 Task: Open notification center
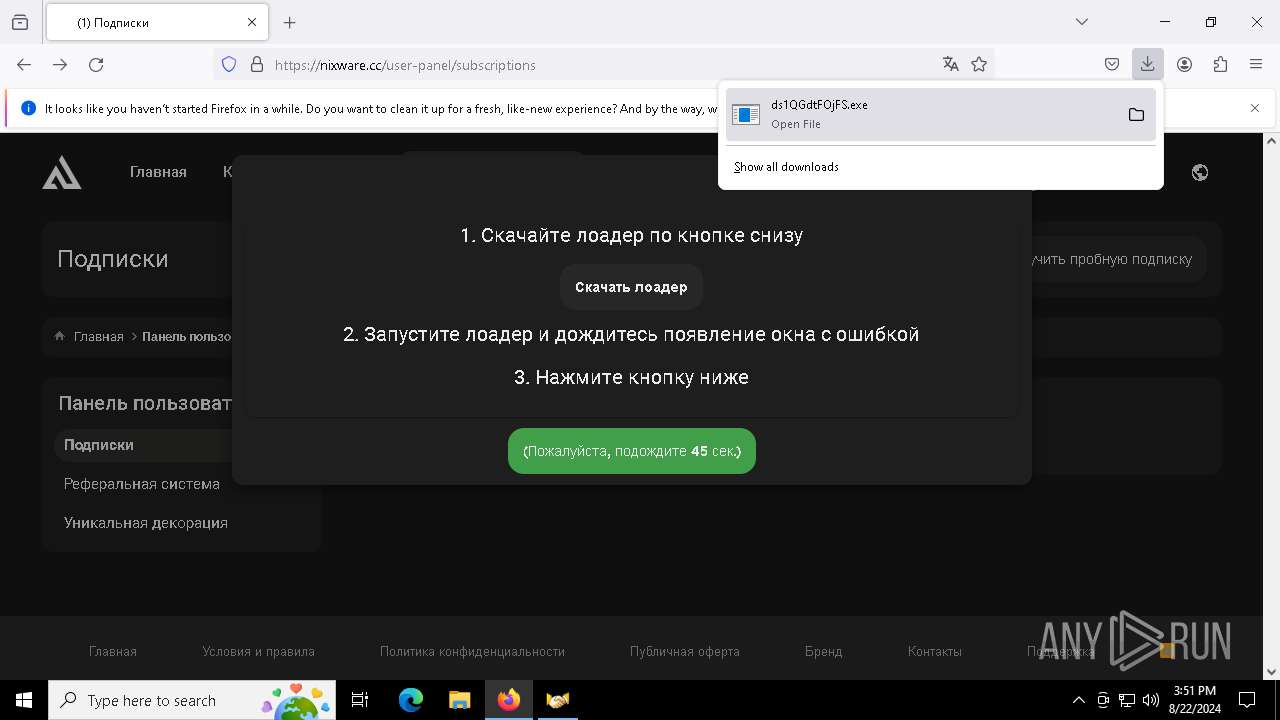[1247, 700]
